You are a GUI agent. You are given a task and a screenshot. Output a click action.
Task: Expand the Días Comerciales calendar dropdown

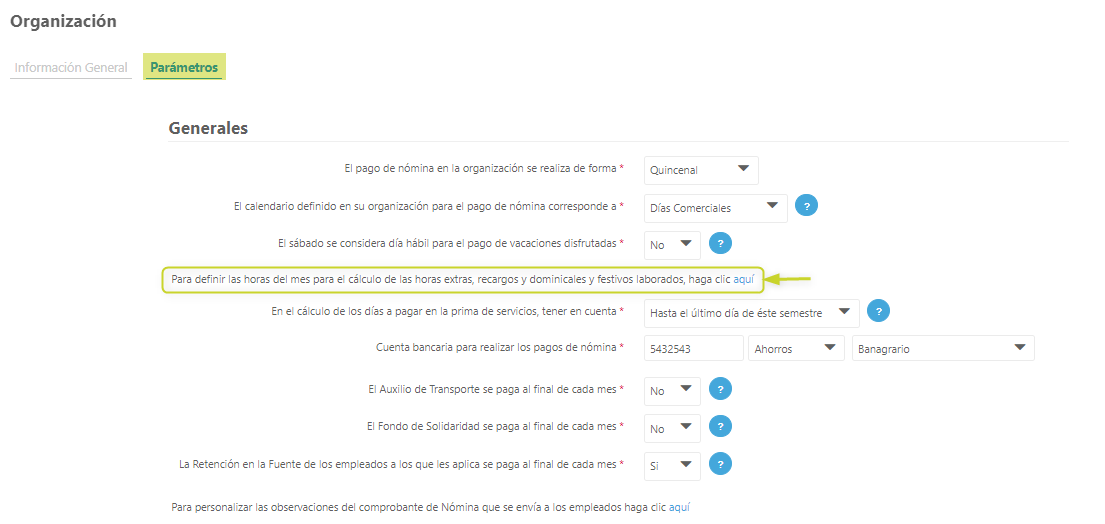click(715, 207)
